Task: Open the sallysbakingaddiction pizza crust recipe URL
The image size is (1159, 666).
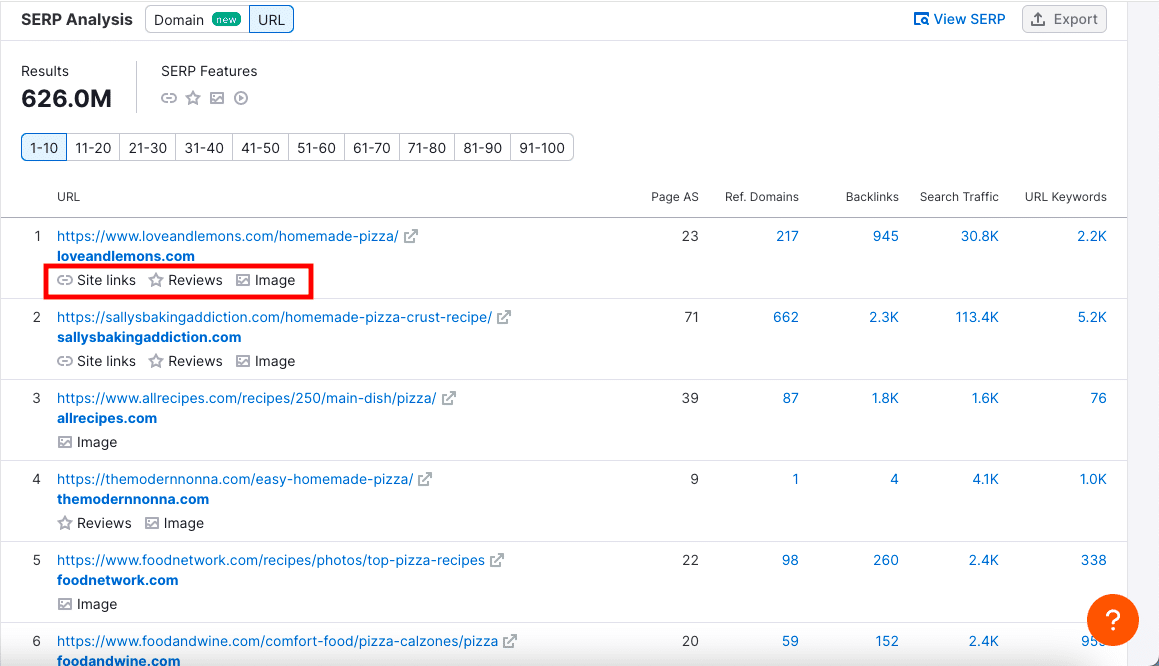Action: pyautogui.click(x=274, y=317)
